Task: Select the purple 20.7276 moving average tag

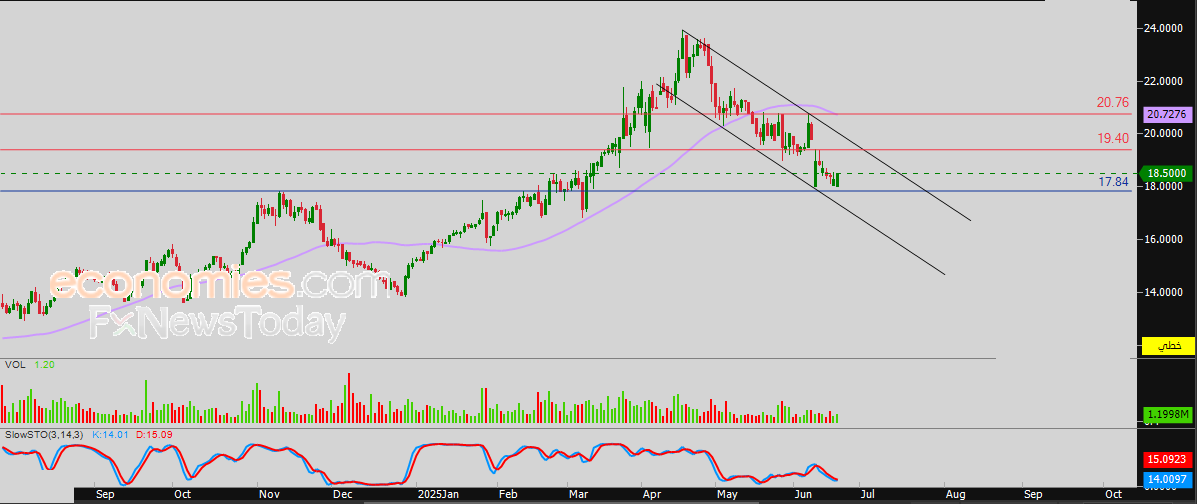Action: pos(1167,115)
